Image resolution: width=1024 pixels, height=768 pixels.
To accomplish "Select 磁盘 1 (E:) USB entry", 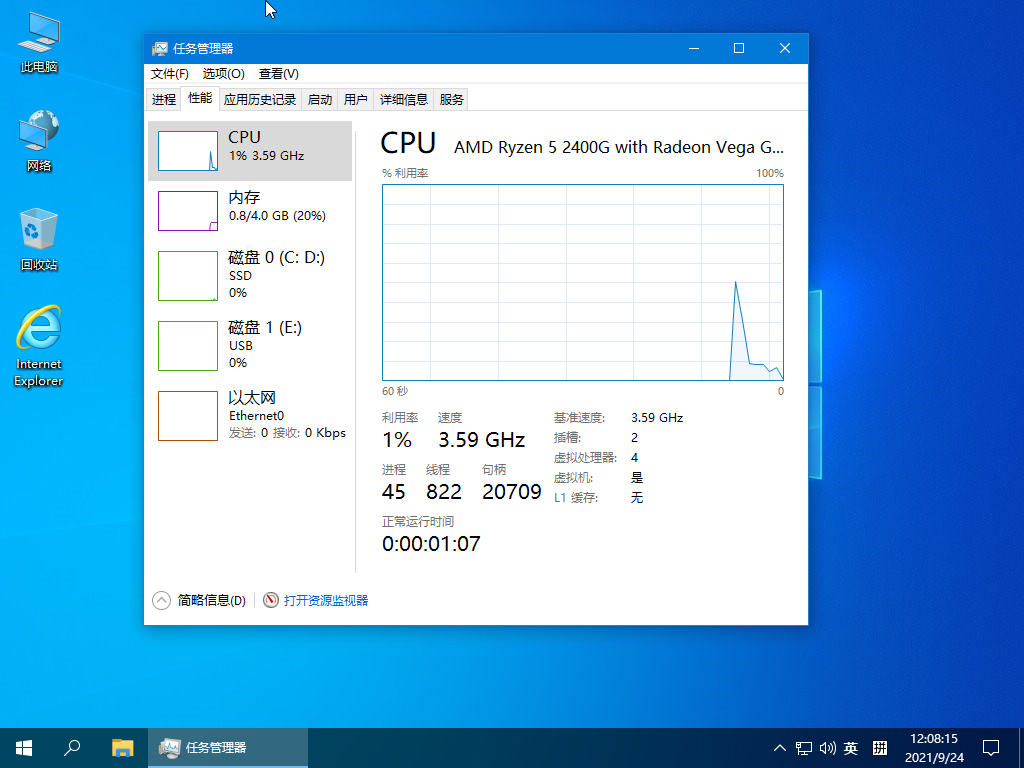I will point(250,345).
